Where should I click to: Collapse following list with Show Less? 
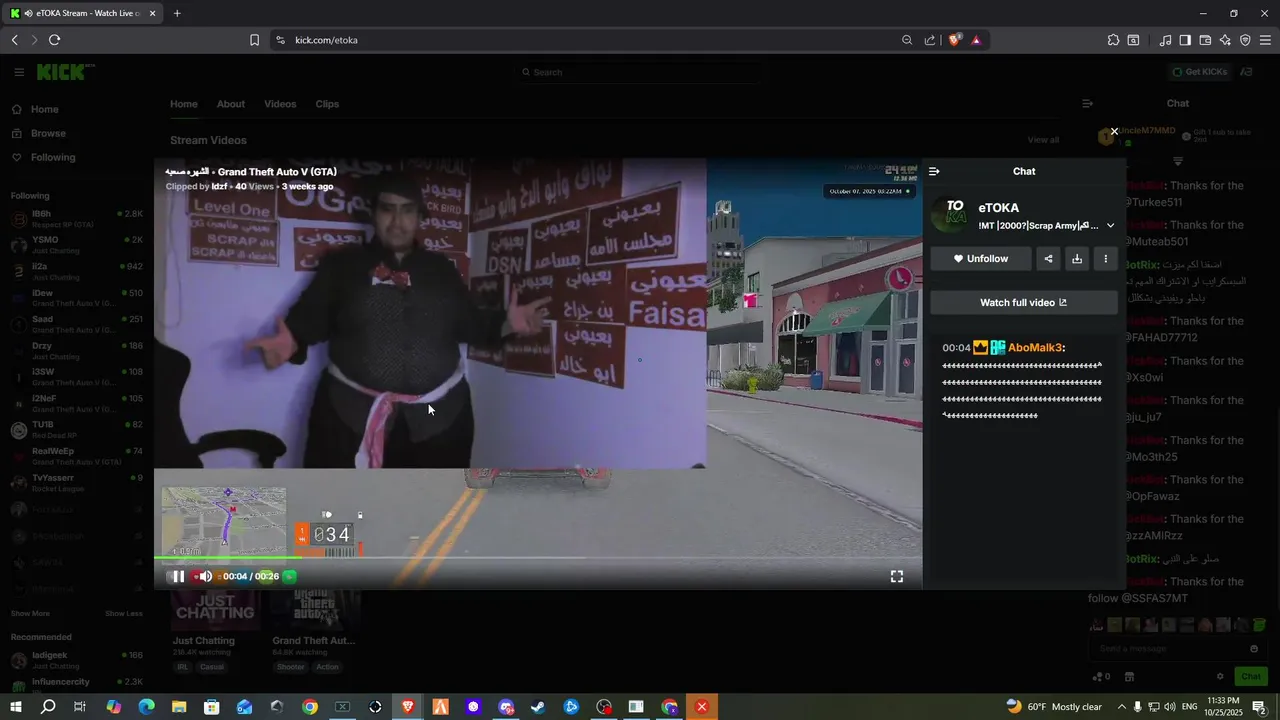tap(124, 613)
